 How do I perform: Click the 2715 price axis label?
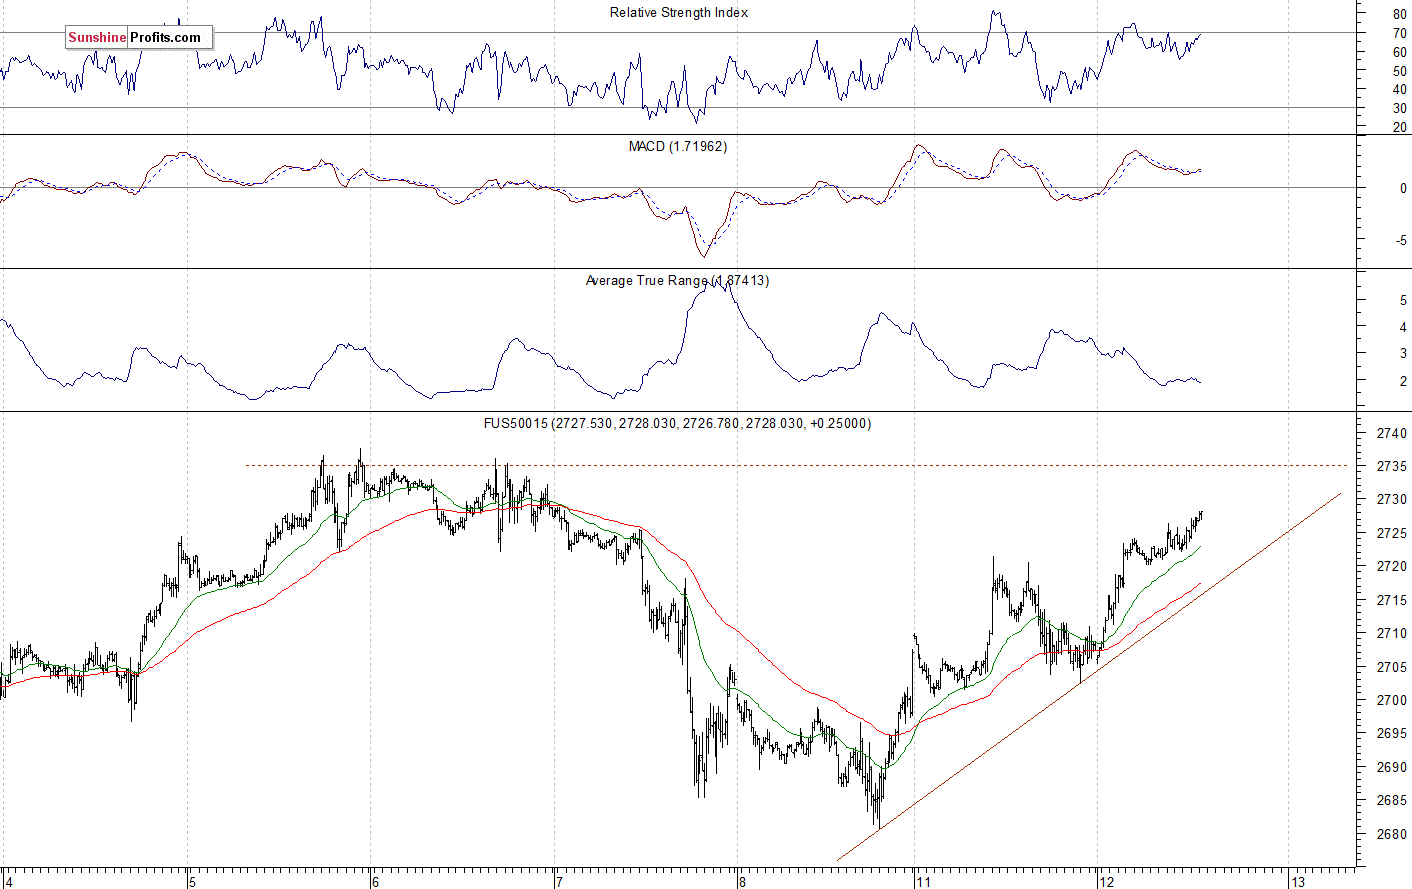pyautogui.click(x=1391, y=600)
